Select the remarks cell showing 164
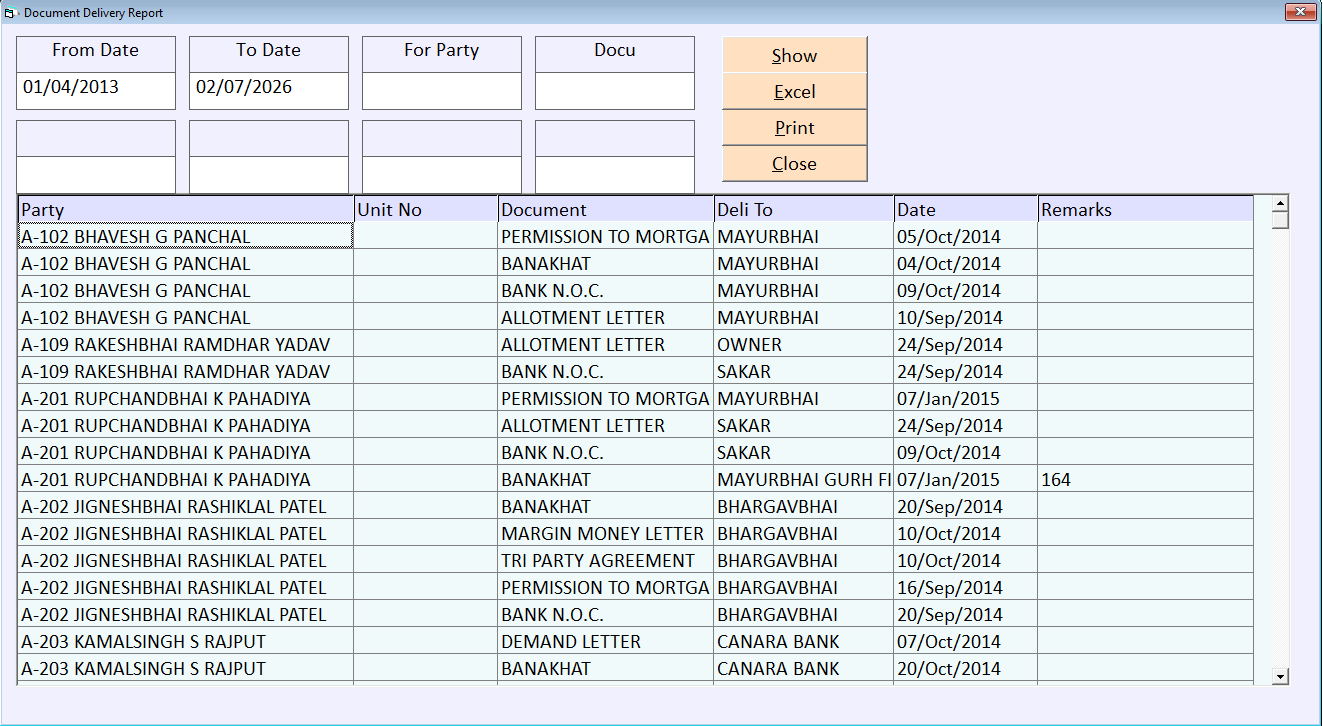This screenshot has width=1323, height=726. pyautogui.click(x=1146, y=480)
